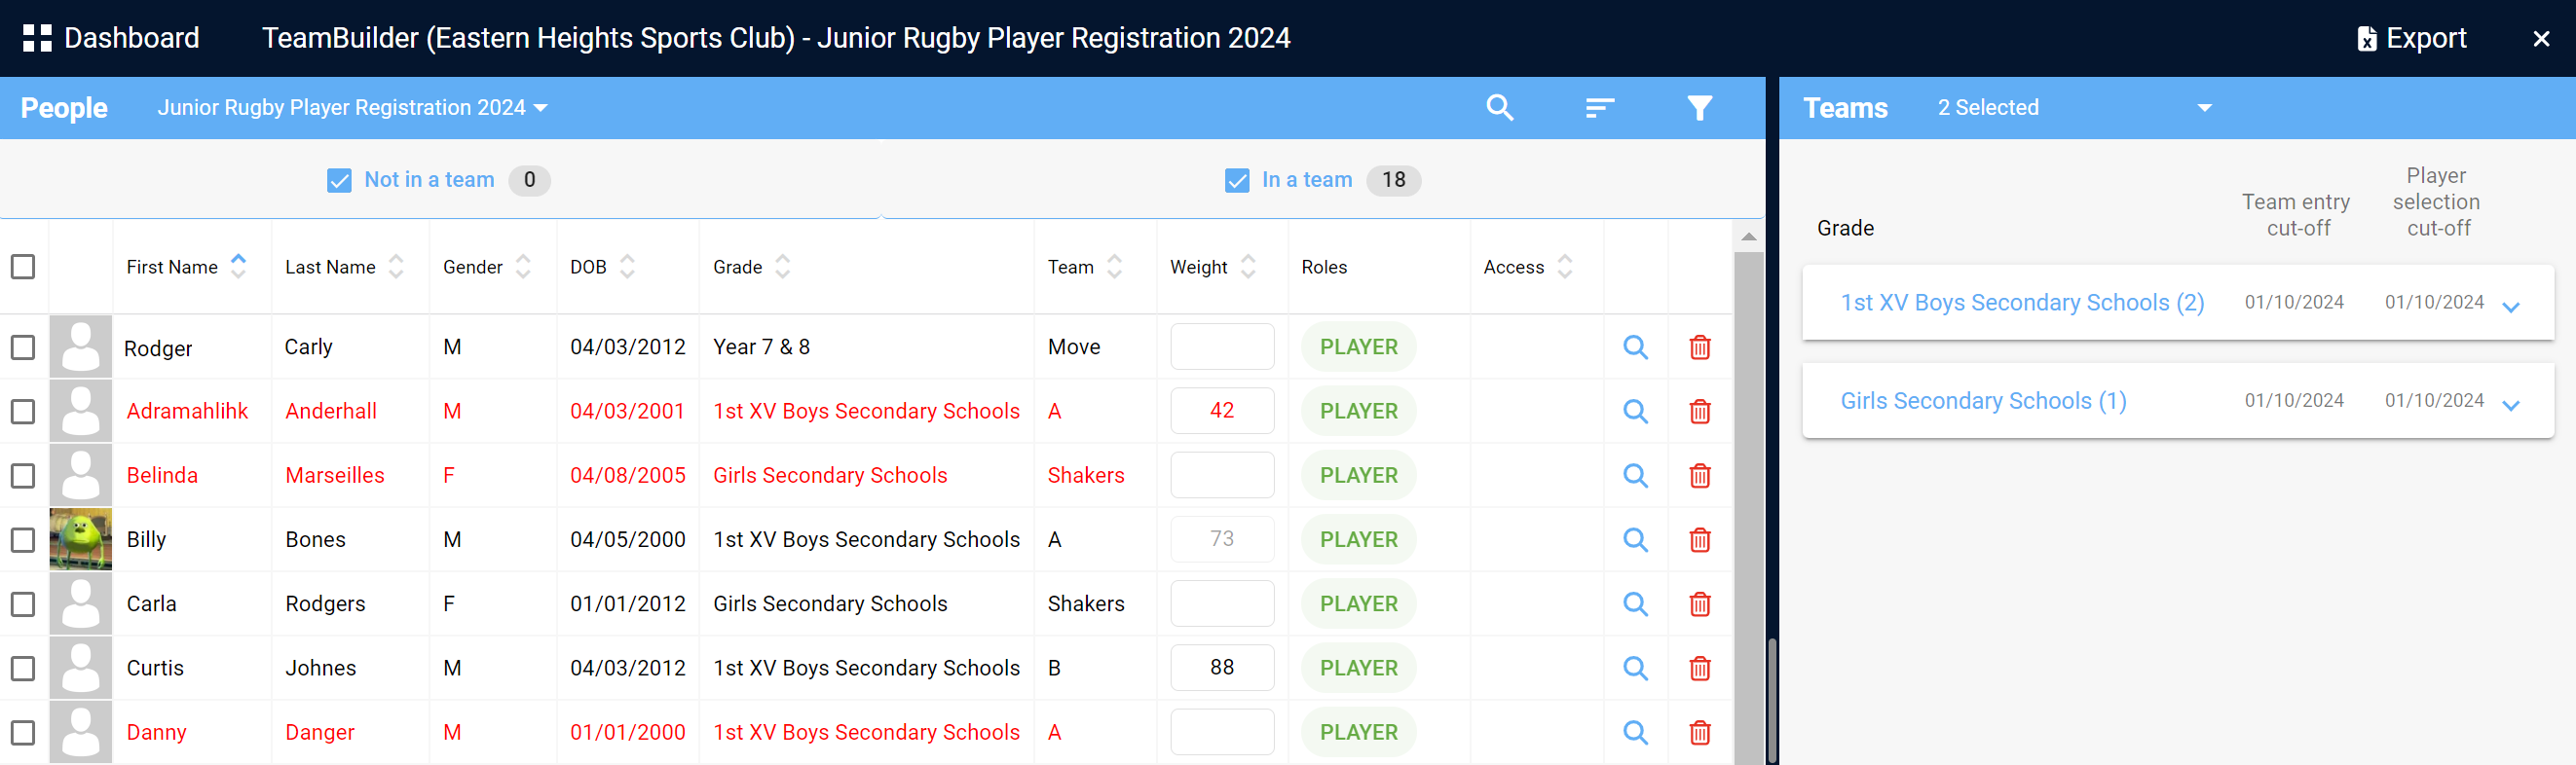Expand Girls Secondary Schools chevron
This screenshot has height=765, width=2576.
tap(2510, 404)
